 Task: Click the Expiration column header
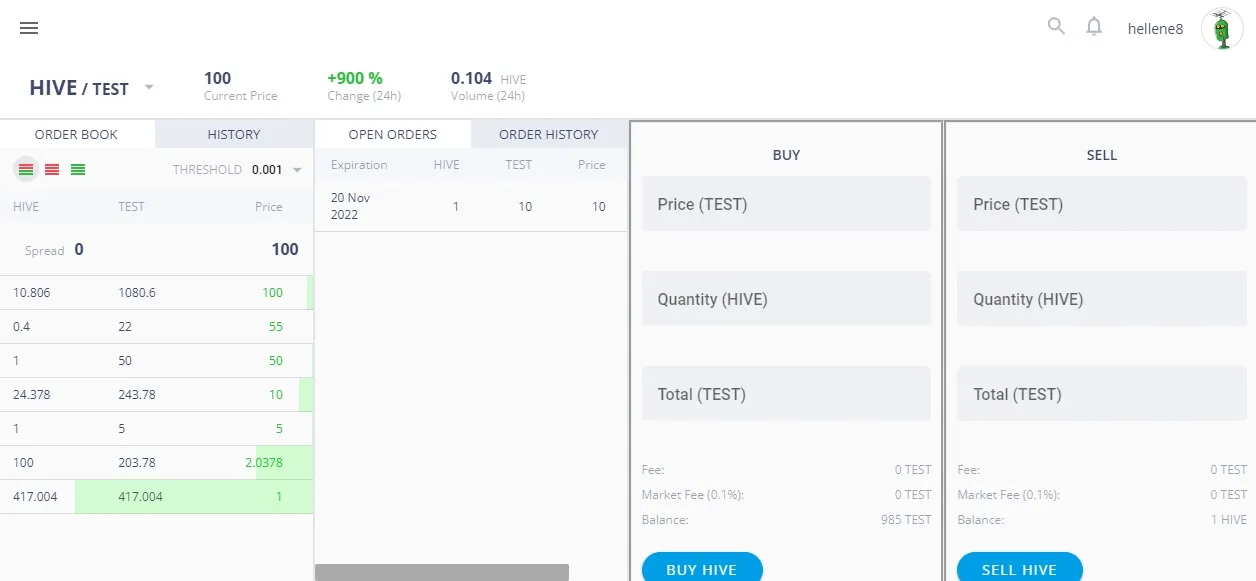pyautogui.click(x=359, y=165)
